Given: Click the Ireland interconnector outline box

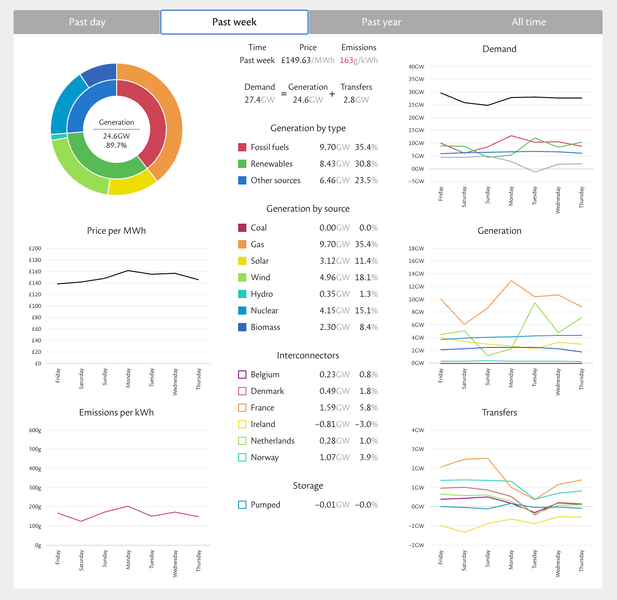Looking at the screenshot, I should 242,424.
